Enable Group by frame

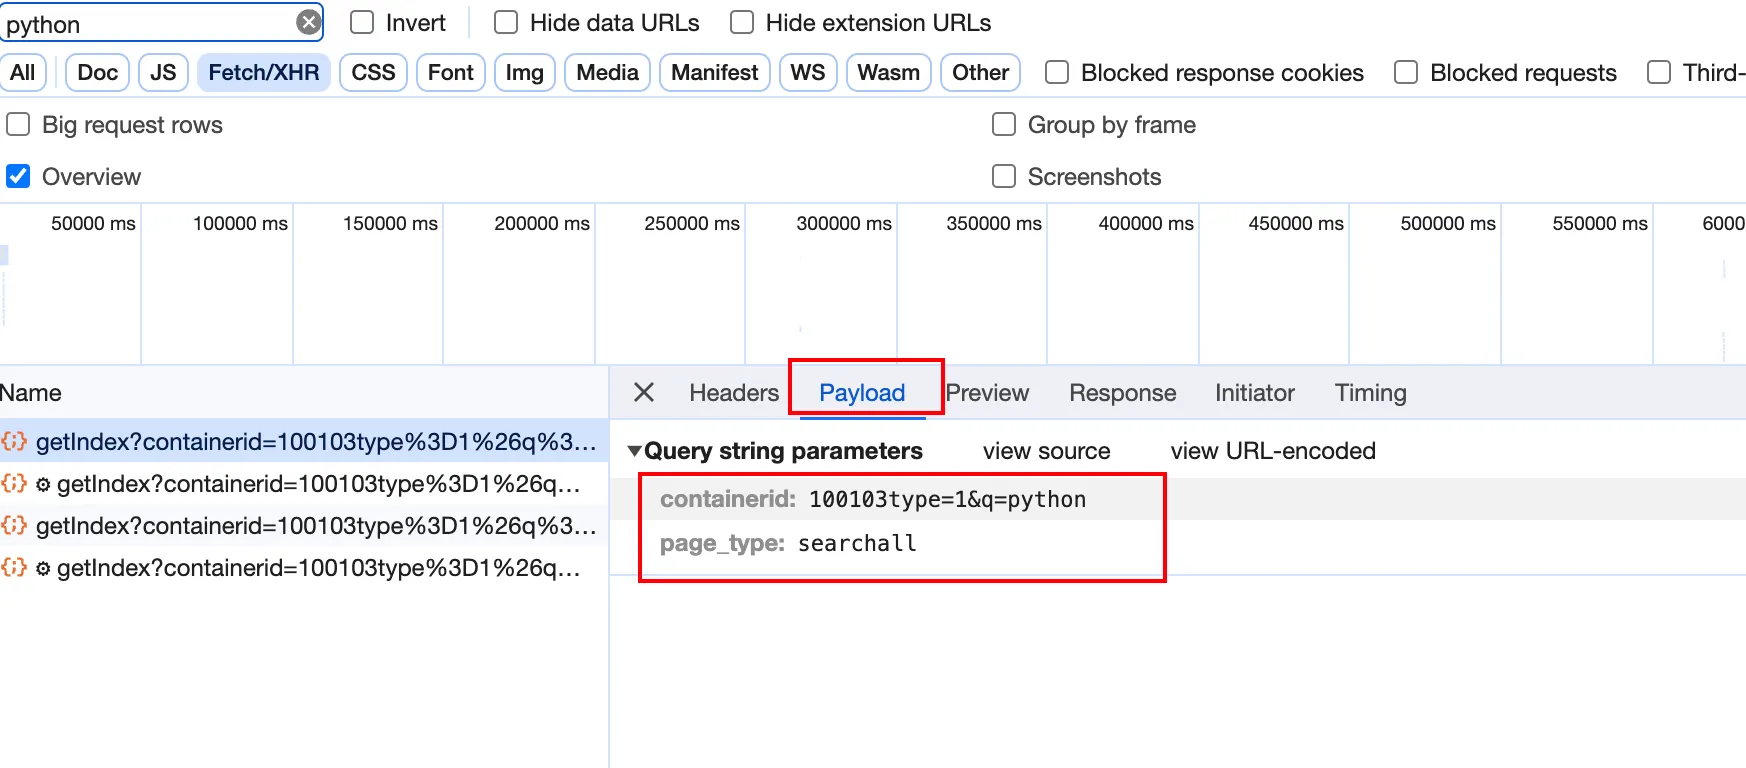pyautogui.click(x=1004, y=124)
